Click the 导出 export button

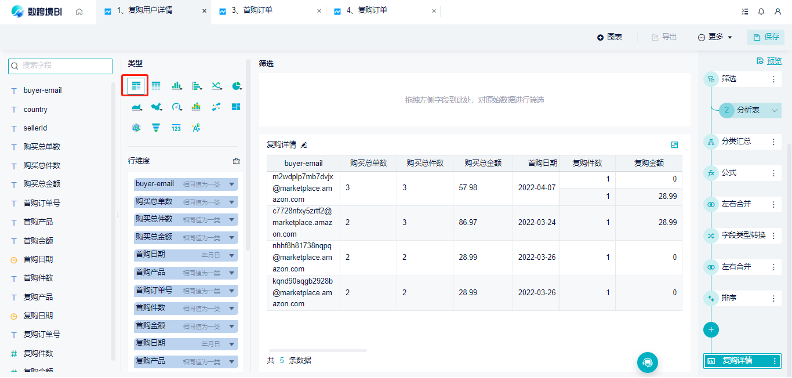pos(664,37)
